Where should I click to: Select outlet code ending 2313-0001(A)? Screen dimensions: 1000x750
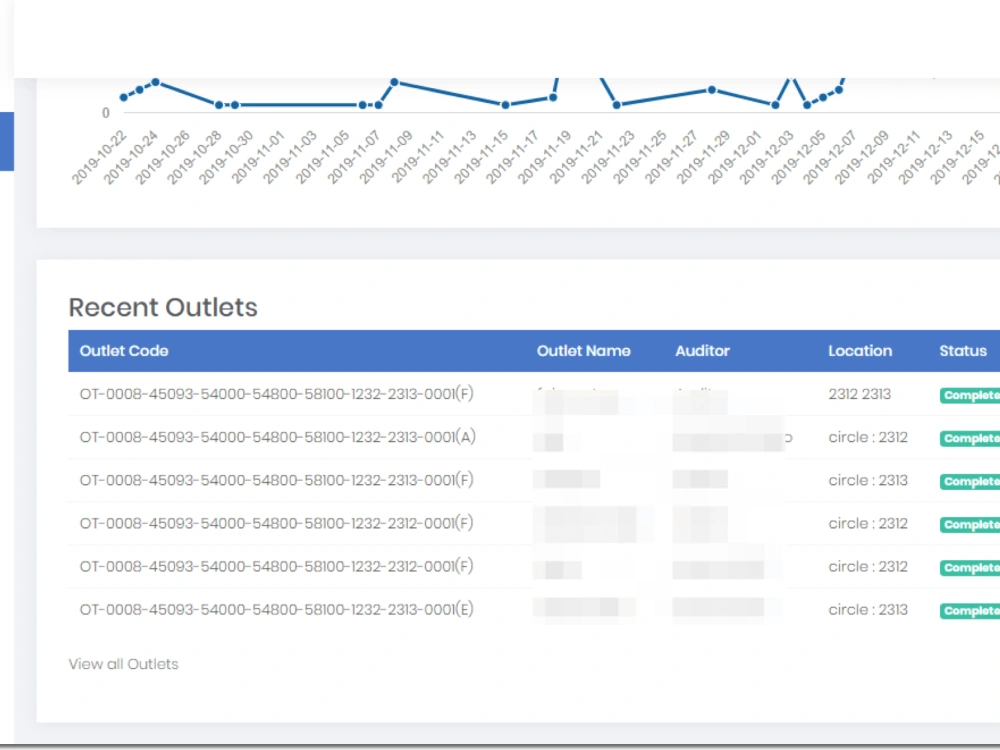tap(277, 437)
